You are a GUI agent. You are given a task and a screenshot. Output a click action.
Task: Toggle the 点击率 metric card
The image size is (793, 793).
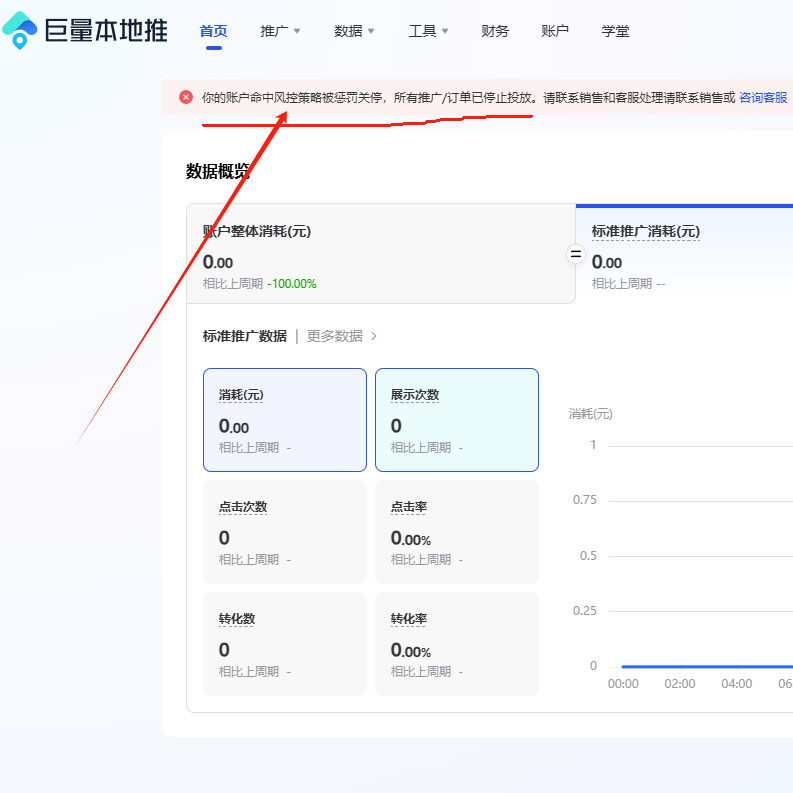tap(457, 532)
